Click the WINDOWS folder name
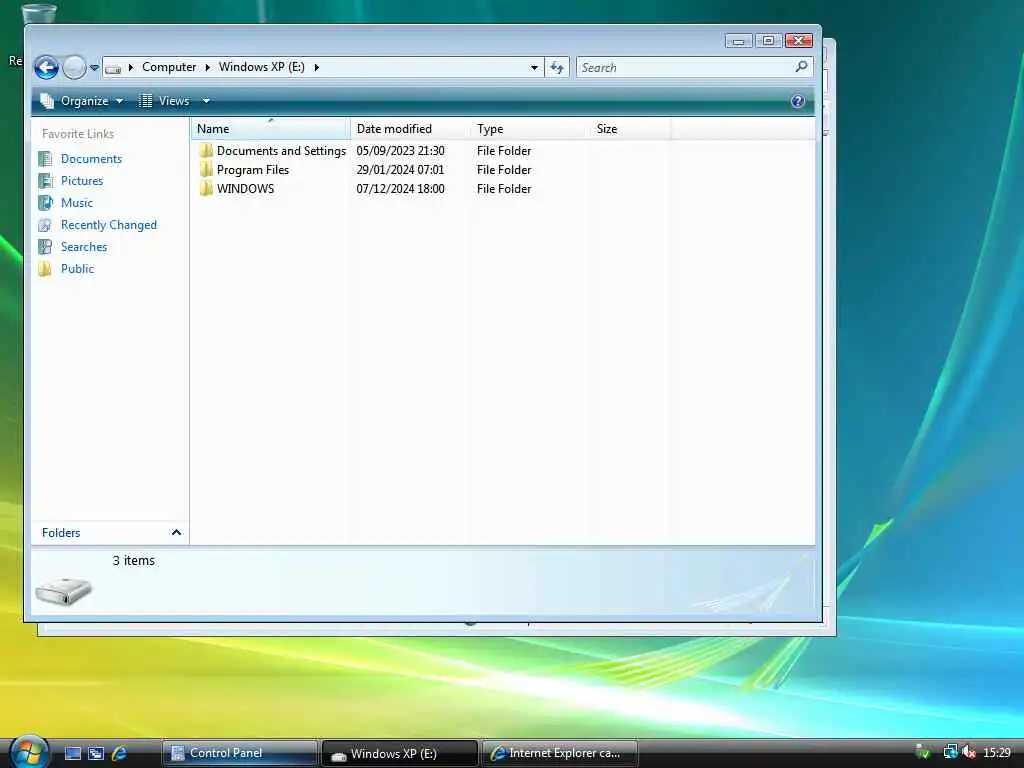Screen dimensions: 1024x768 tap(246, 188)
